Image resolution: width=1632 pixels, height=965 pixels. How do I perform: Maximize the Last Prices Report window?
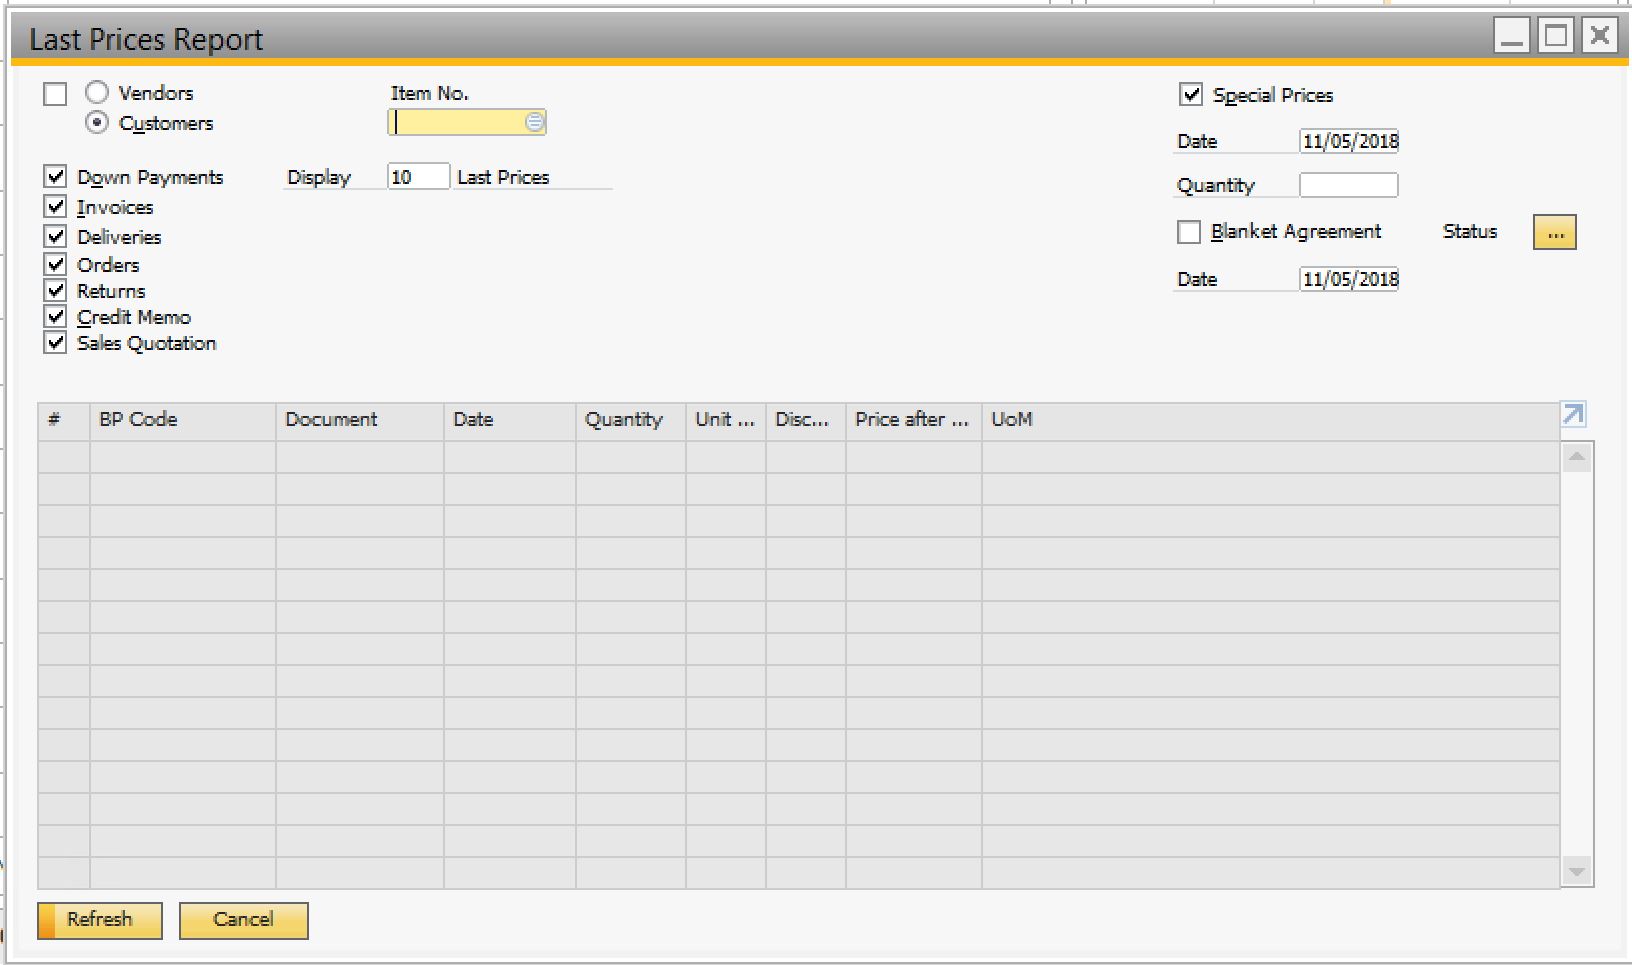[1555, 37]
